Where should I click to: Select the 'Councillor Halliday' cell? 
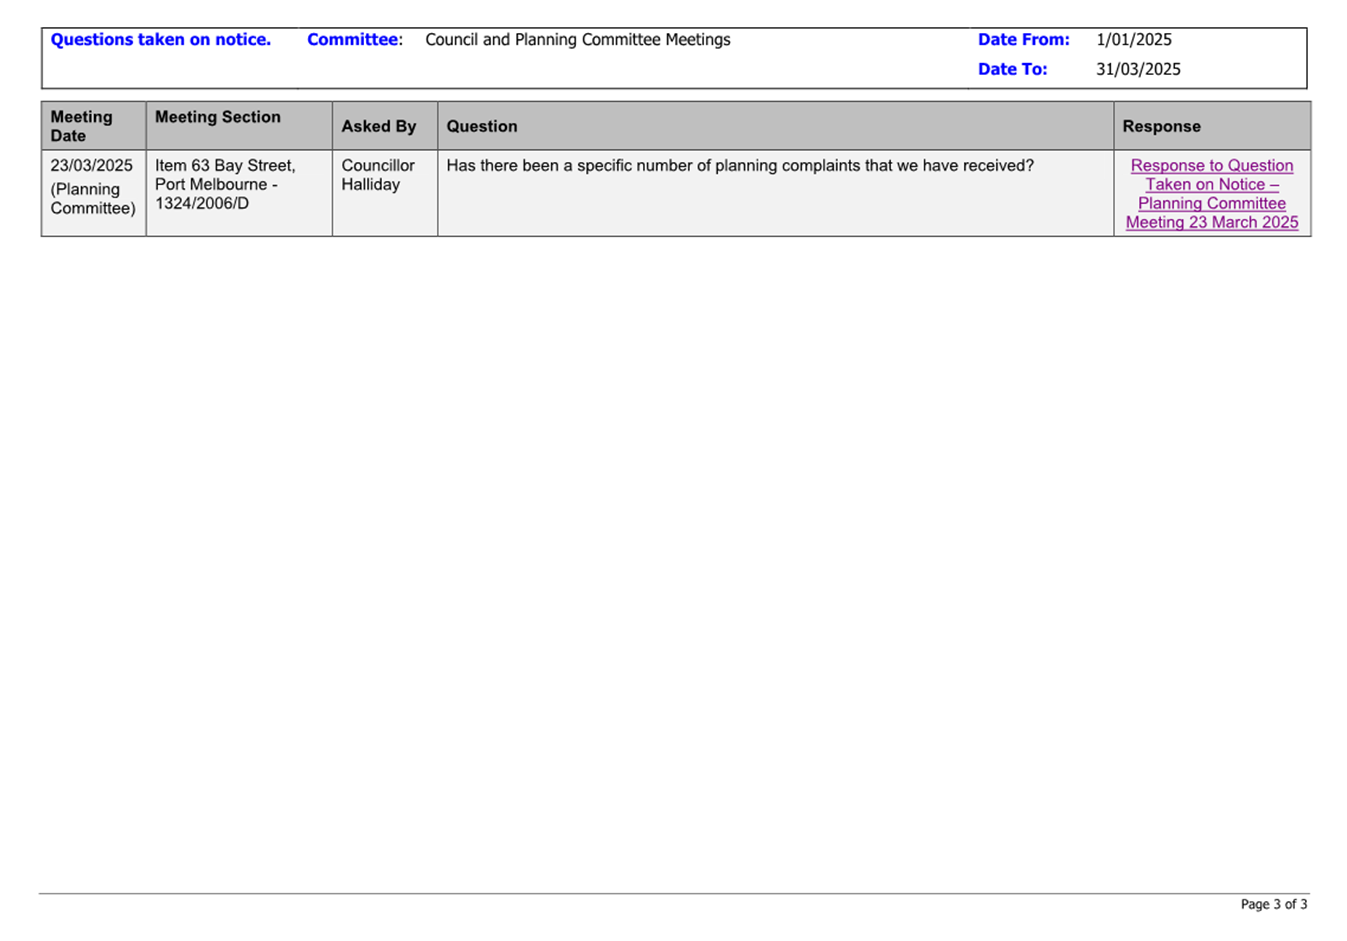click(377, 175)
